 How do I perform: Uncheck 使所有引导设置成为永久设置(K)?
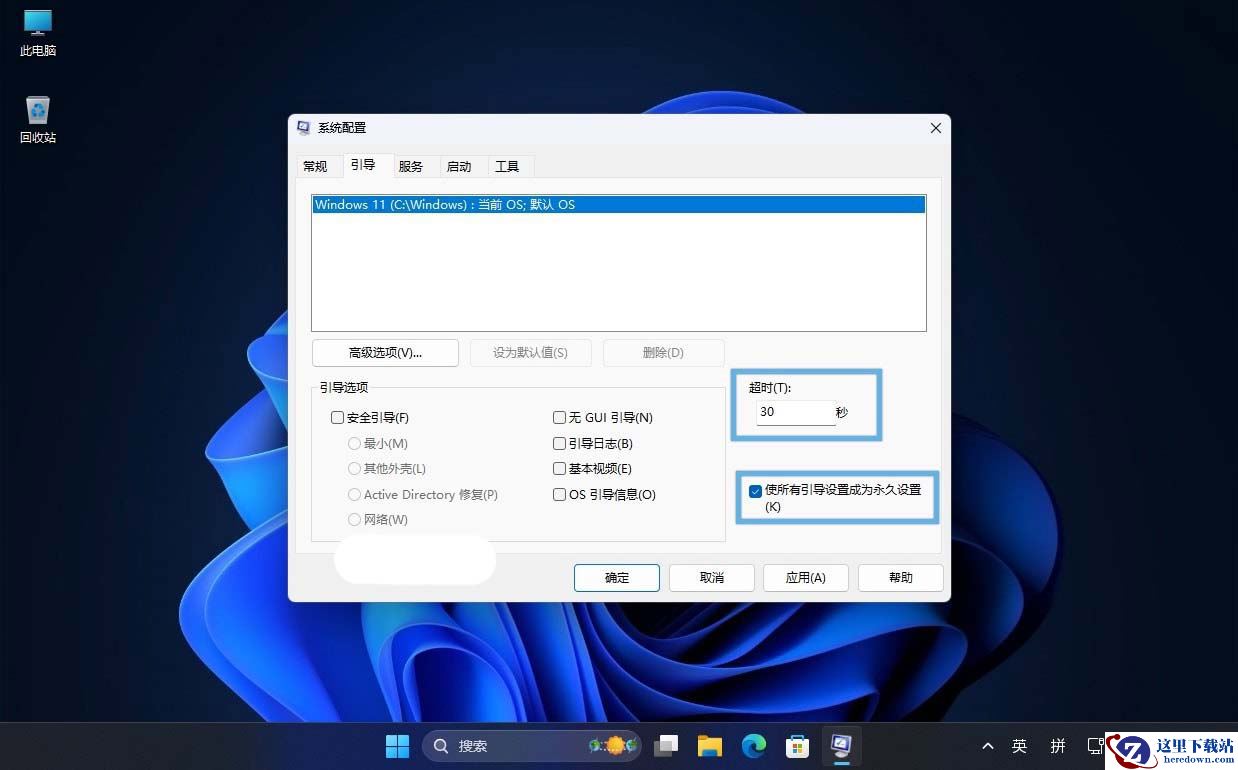click(x=755, y=491)
